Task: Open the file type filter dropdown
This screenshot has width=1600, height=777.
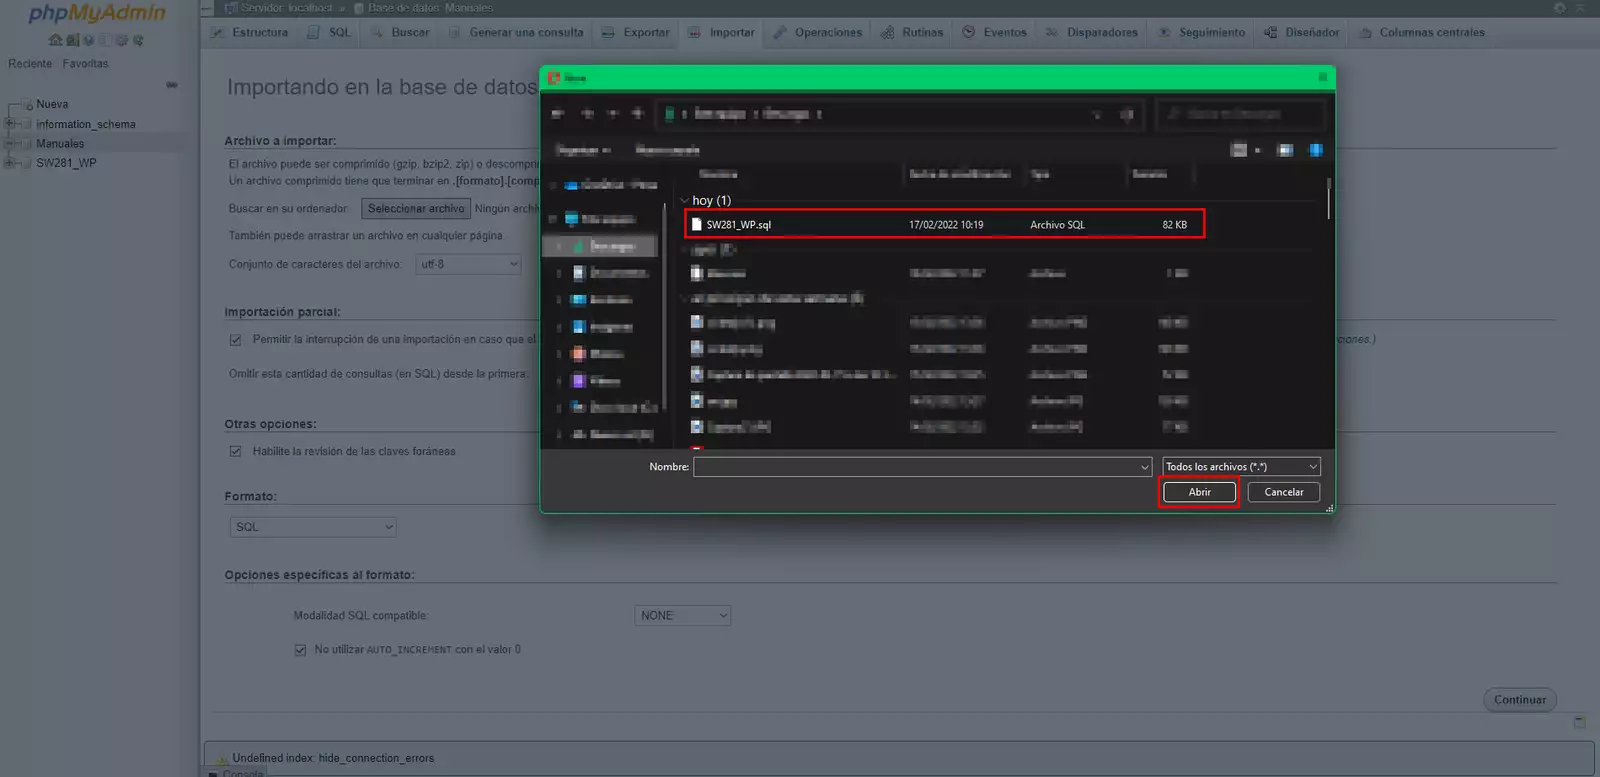Action: pos(1241,467)
